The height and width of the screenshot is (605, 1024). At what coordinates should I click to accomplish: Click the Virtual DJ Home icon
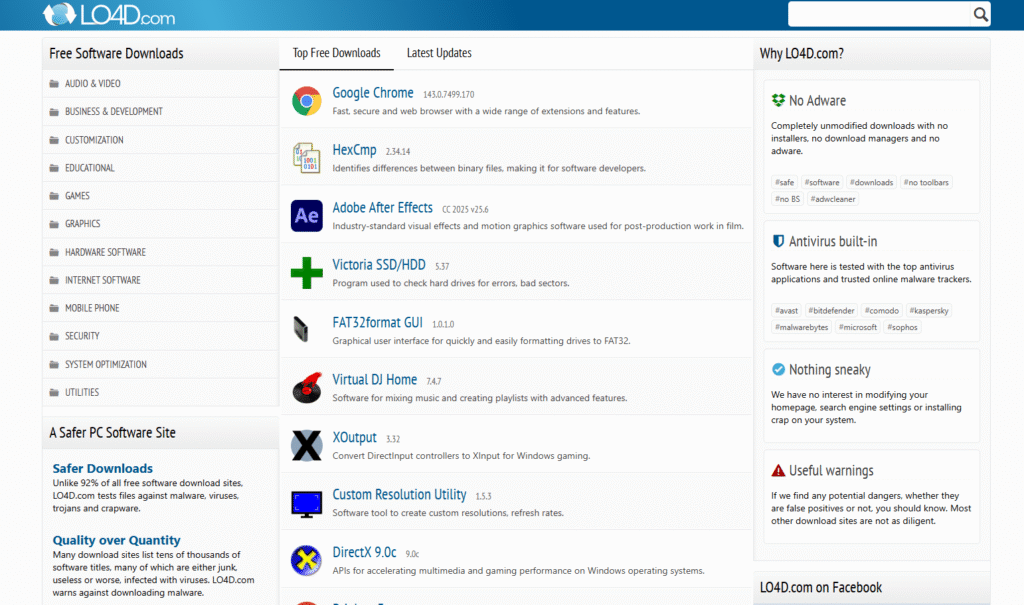pos(306,388)
